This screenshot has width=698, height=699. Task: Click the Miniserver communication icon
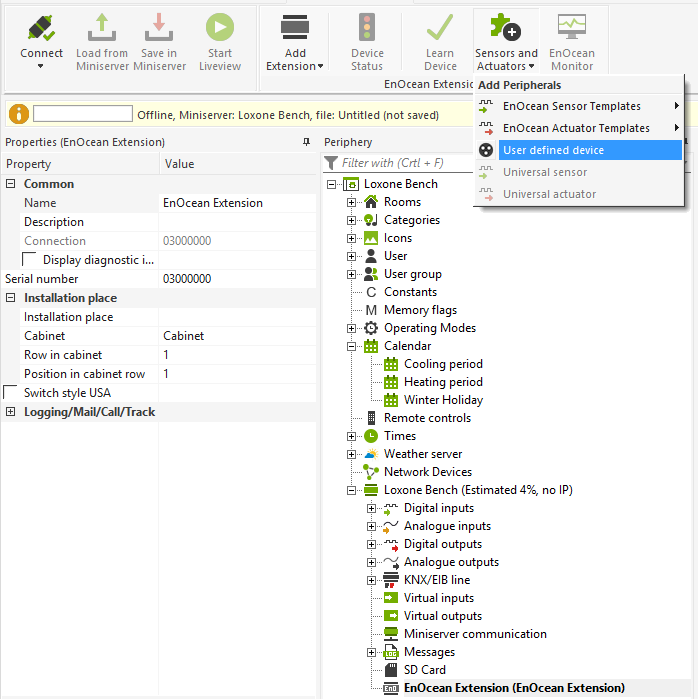[x=391, y=633]
